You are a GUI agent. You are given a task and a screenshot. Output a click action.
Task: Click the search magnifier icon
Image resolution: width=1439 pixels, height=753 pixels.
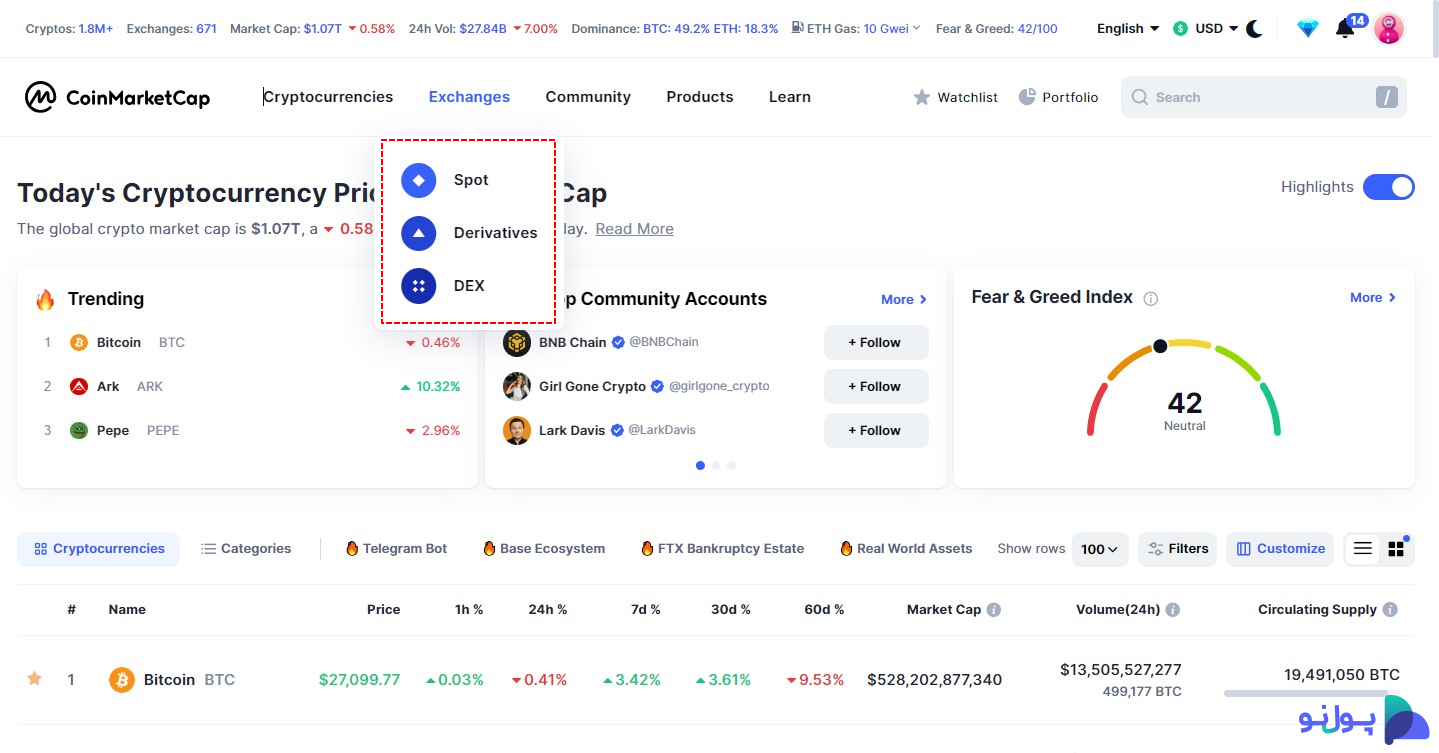[x=1140, y=97]
